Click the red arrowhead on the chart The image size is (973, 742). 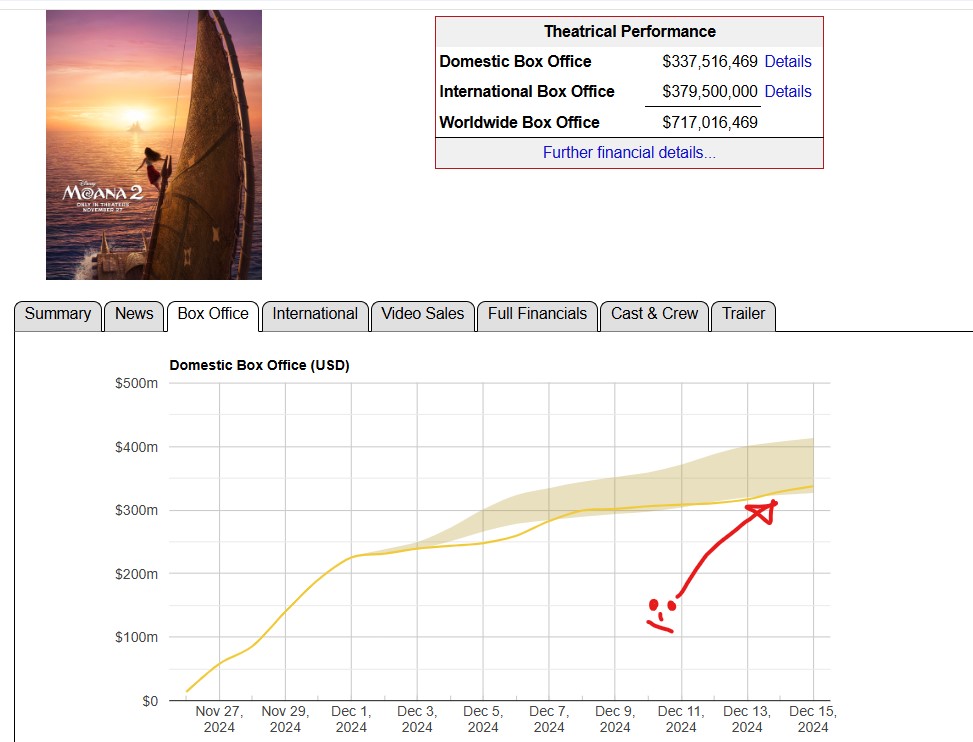pos(764,511)
